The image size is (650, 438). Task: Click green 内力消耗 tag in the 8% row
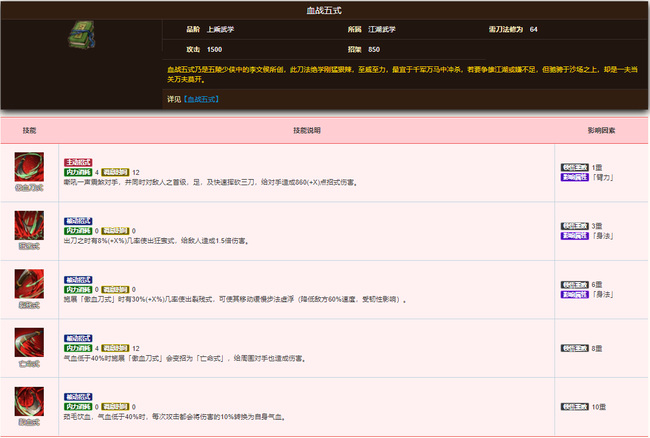[78, 231]
